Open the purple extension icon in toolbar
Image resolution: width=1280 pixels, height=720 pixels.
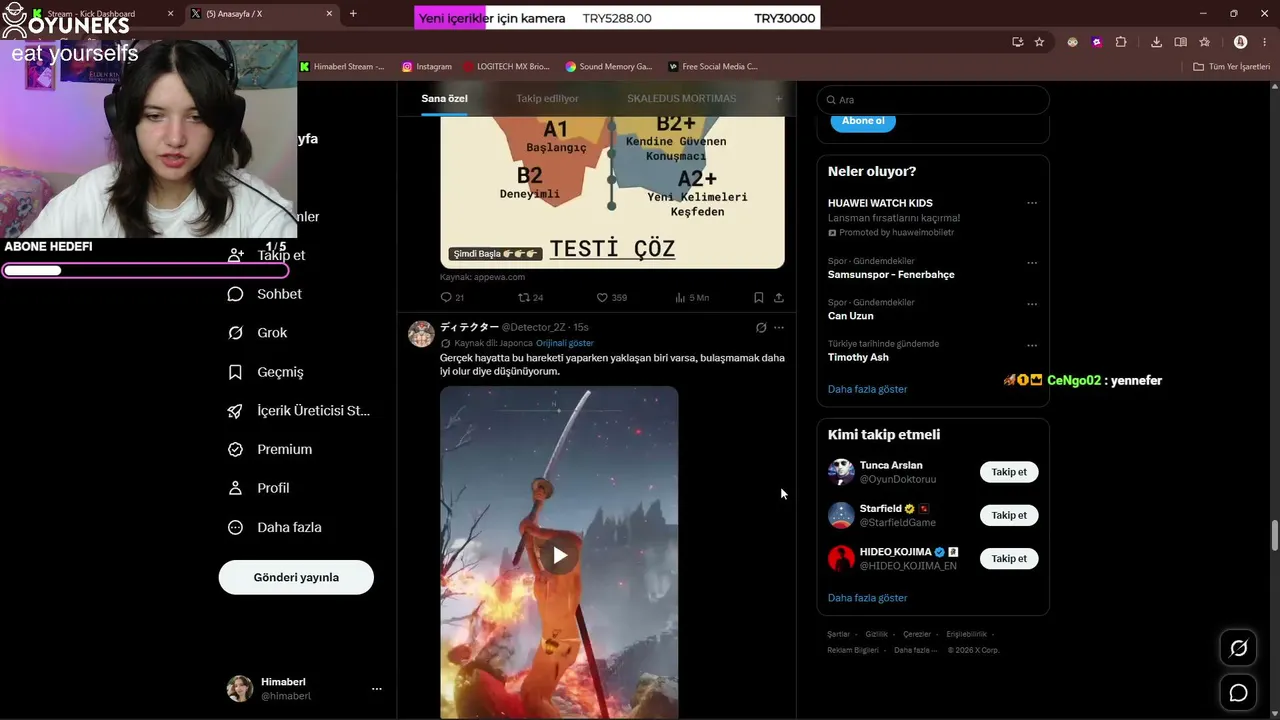coord(1096,42)
